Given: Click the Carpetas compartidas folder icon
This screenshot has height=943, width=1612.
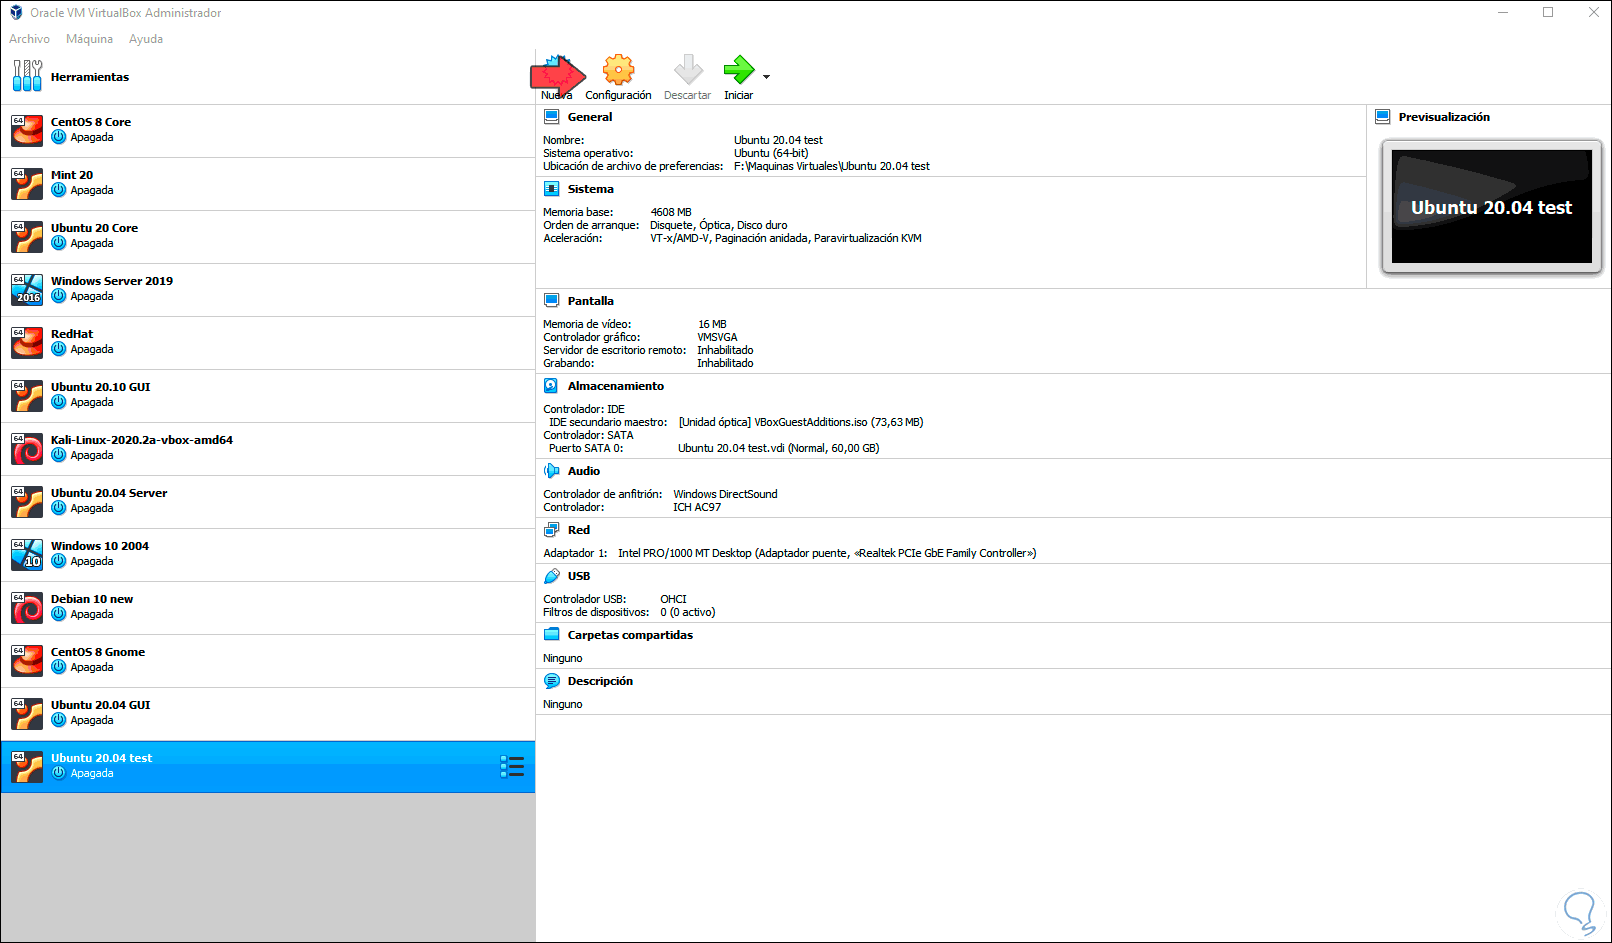Looking at the screenshot, I should pos(551,635).
